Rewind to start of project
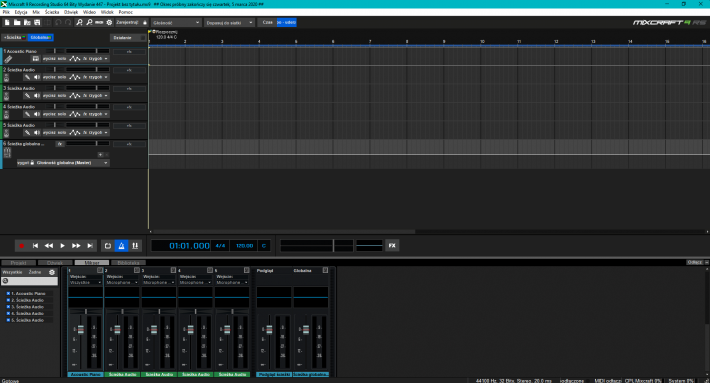Viewport: 710px width, 383px height. click(35, 246)
